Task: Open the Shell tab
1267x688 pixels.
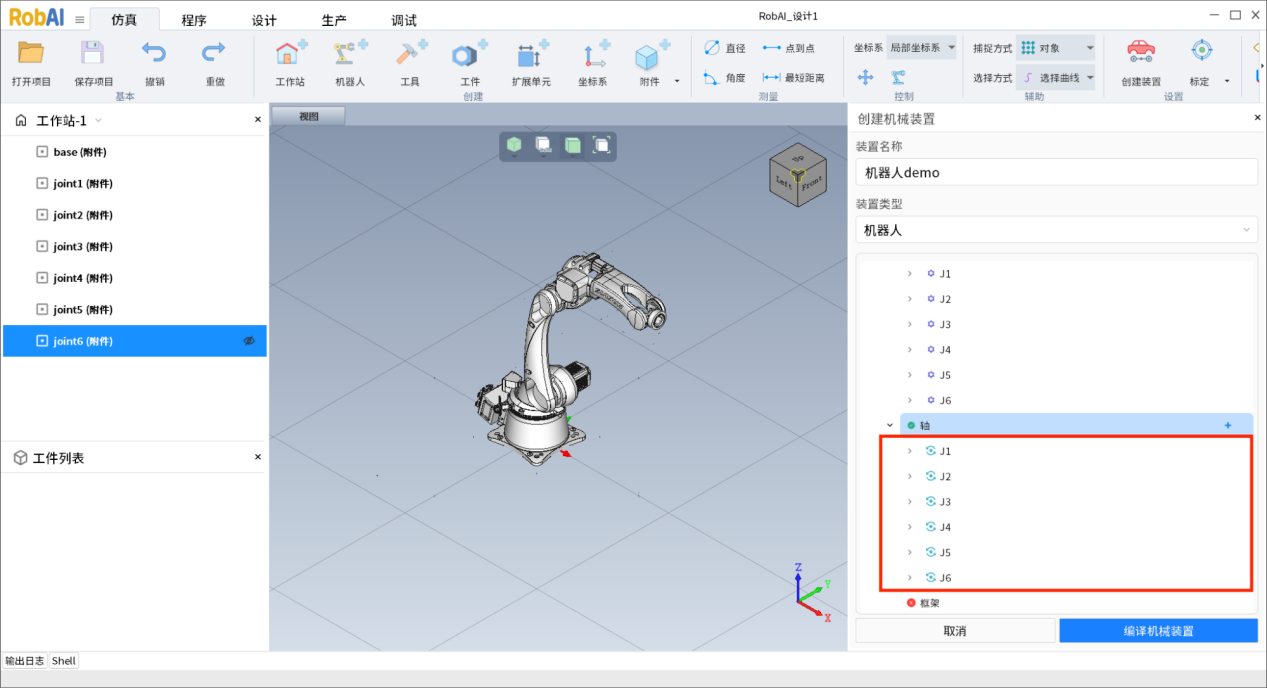Action: (x=64, y=661)
